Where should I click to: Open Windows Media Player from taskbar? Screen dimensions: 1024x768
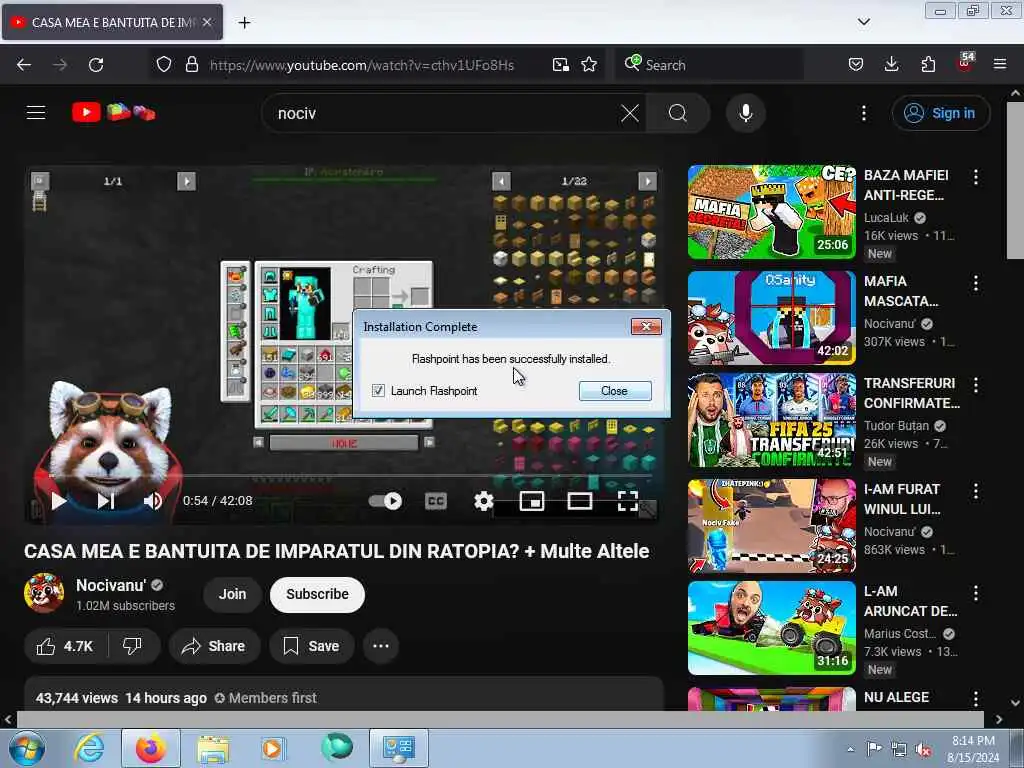[x=272, y=748]
